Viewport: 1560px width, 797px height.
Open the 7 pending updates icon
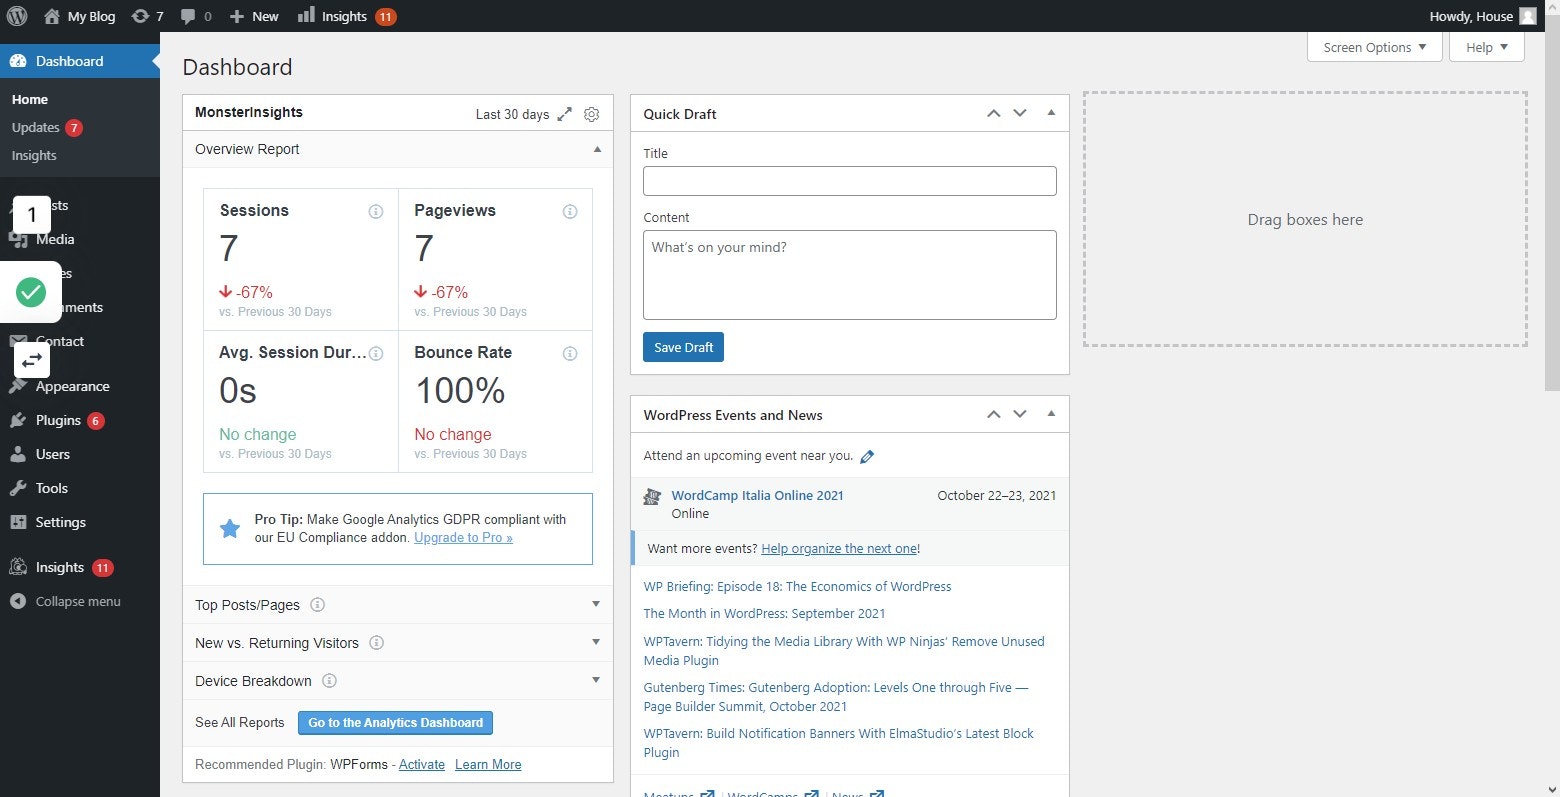click(x=147, y=16)
